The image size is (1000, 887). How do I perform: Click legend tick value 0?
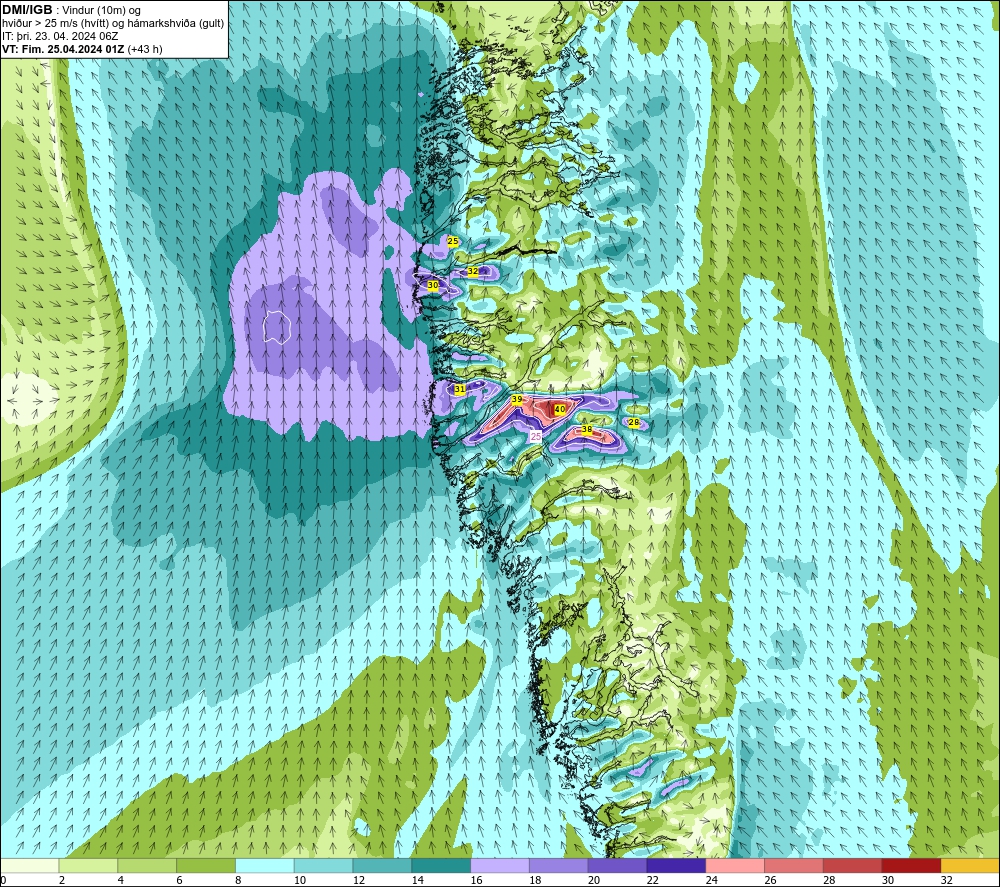pyautogui.click(x=3, y=880)
